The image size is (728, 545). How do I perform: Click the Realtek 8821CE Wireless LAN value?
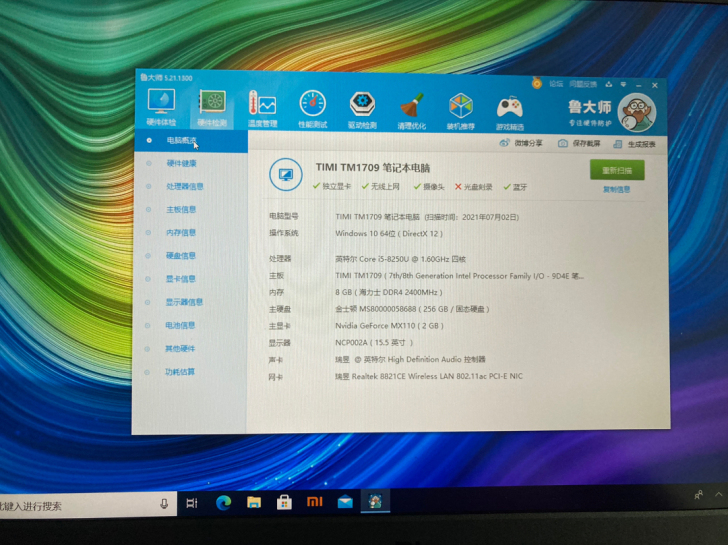click(x=429, y=376)
